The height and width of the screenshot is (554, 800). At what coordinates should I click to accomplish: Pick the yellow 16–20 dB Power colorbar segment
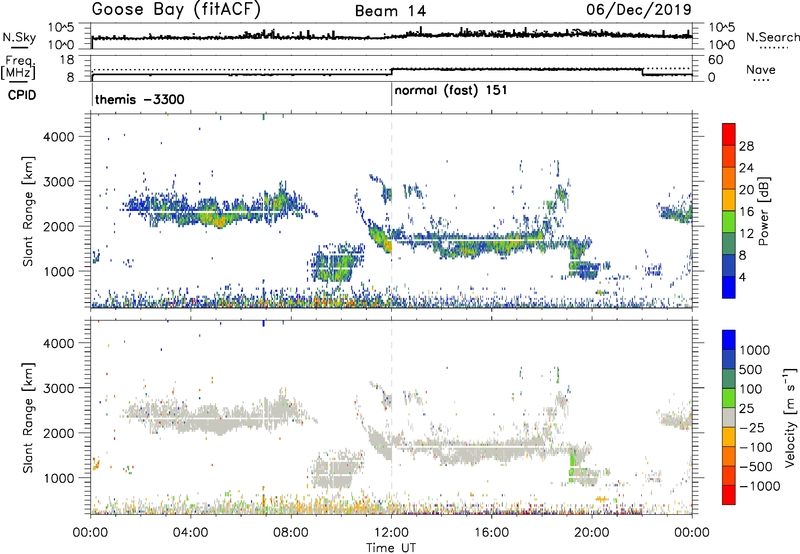[x=729, y=200]
